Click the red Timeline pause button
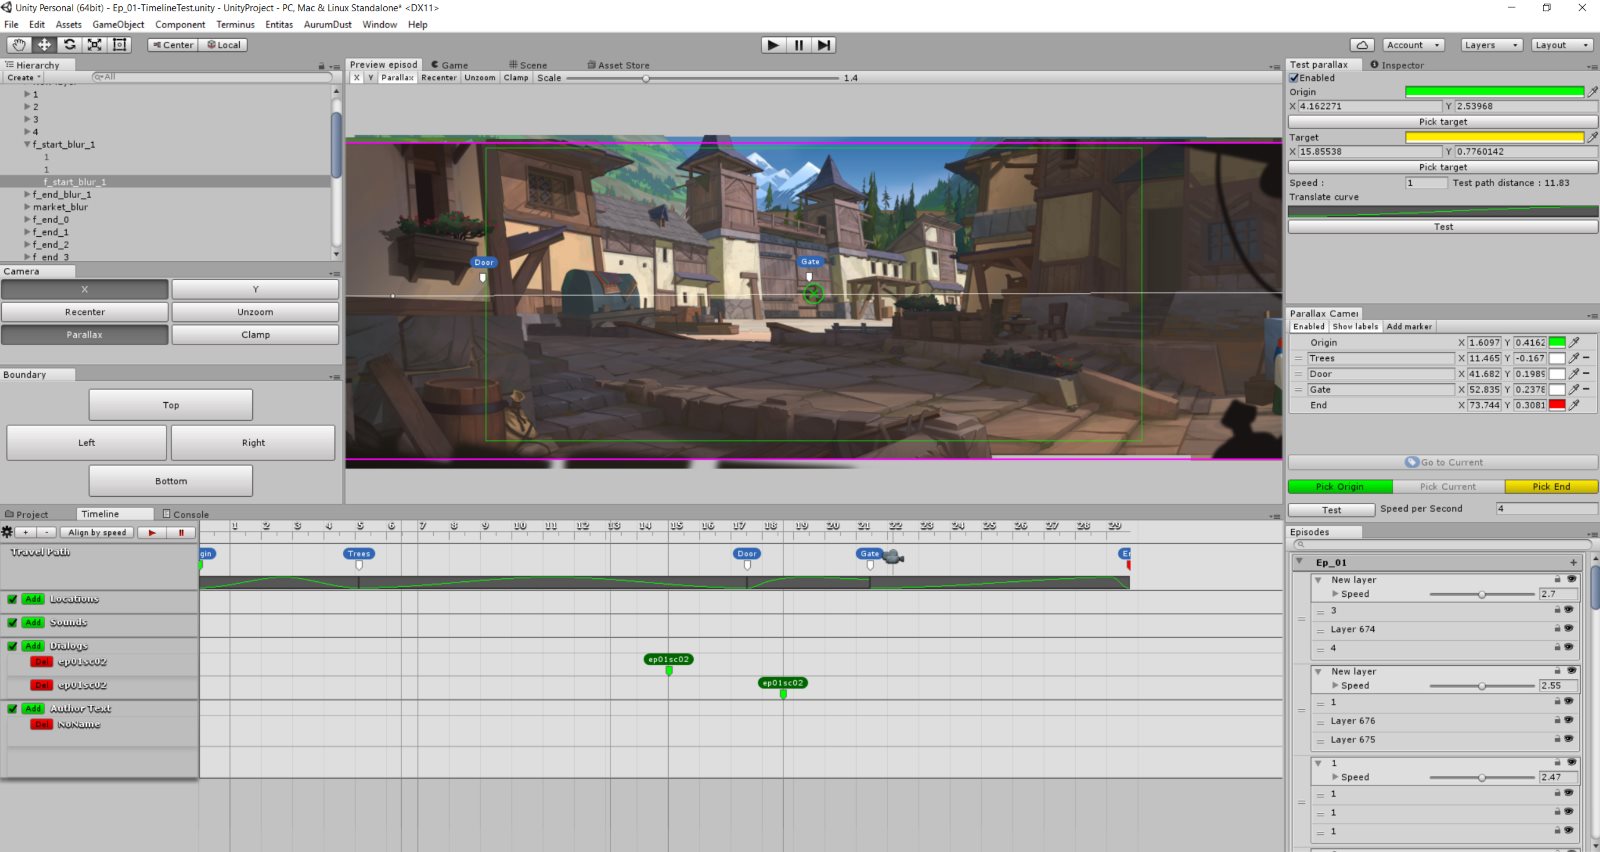Image resolution: width=1600 pixels, height=852 pixels. (x=181, y=533)
